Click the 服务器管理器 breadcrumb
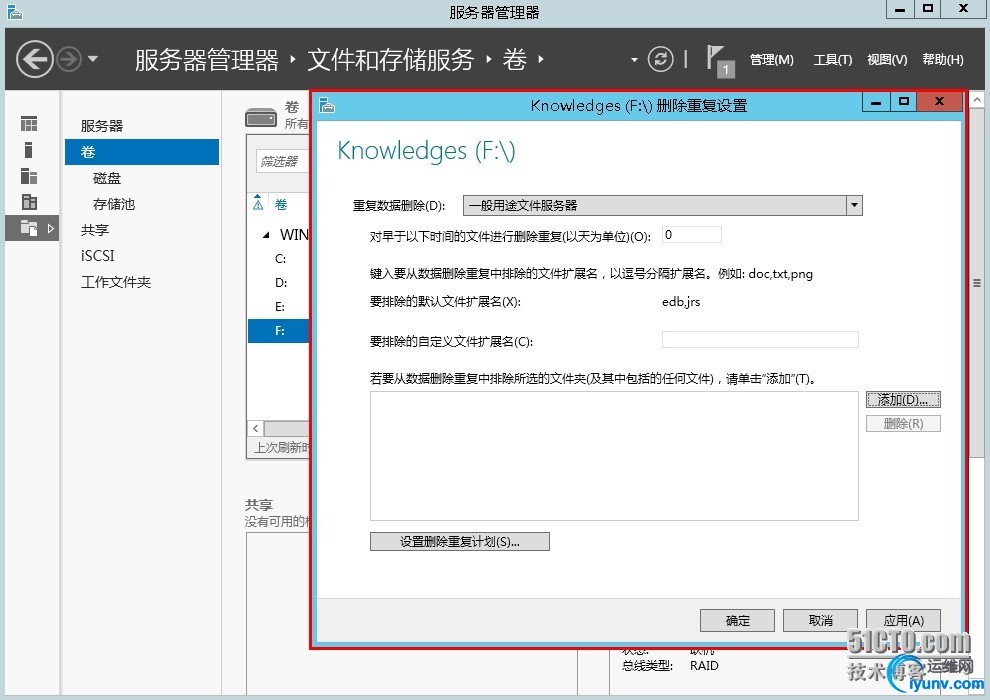 [x=206, y=60]
